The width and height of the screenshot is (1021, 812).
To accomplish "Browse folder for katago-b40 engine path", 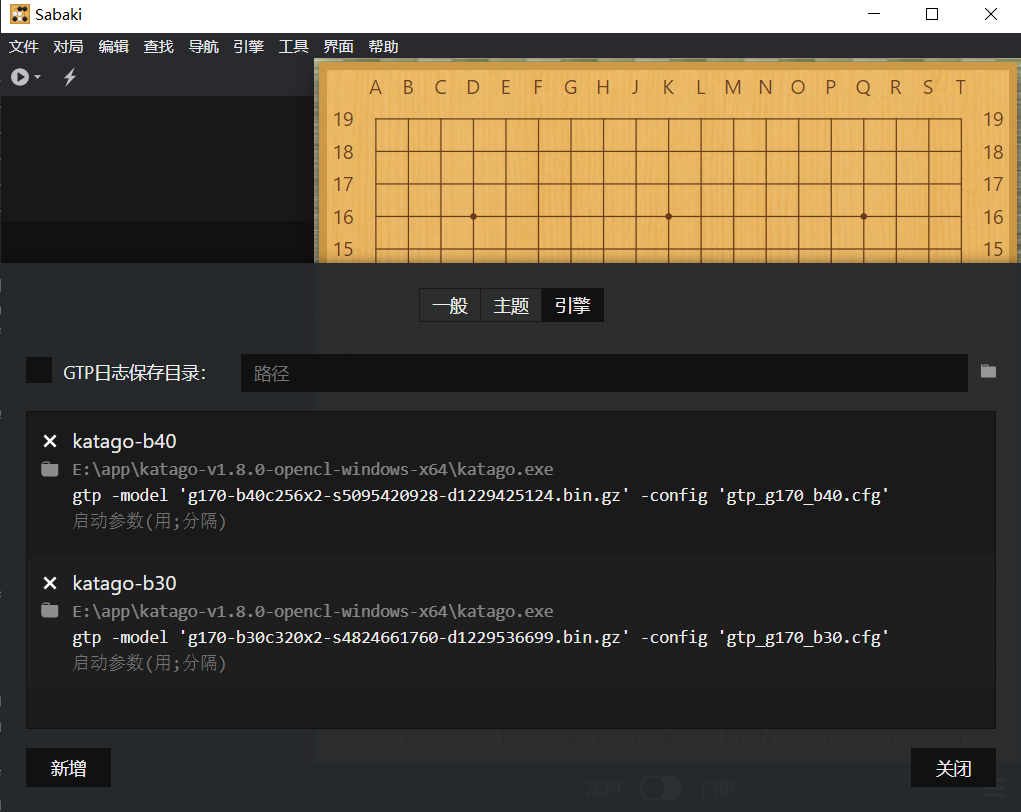I will (x=49, y=469).
